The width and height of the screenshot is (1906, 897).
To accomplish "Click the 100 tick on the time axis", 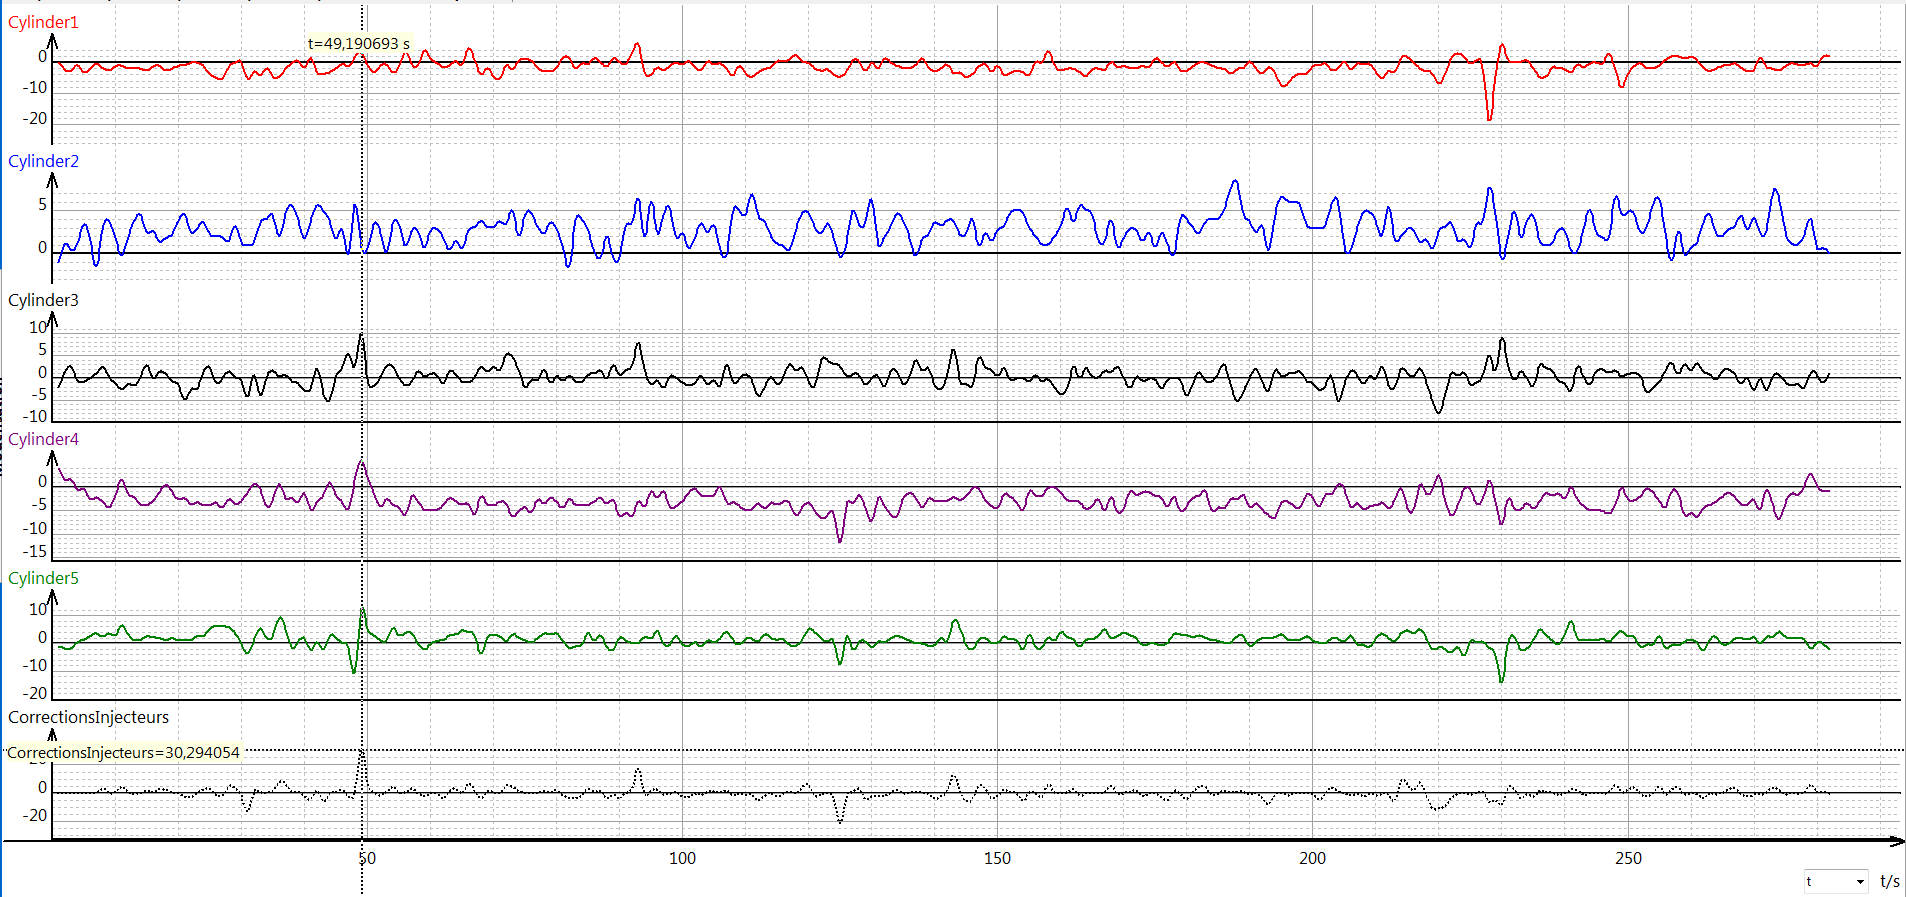I will (682, 858).
